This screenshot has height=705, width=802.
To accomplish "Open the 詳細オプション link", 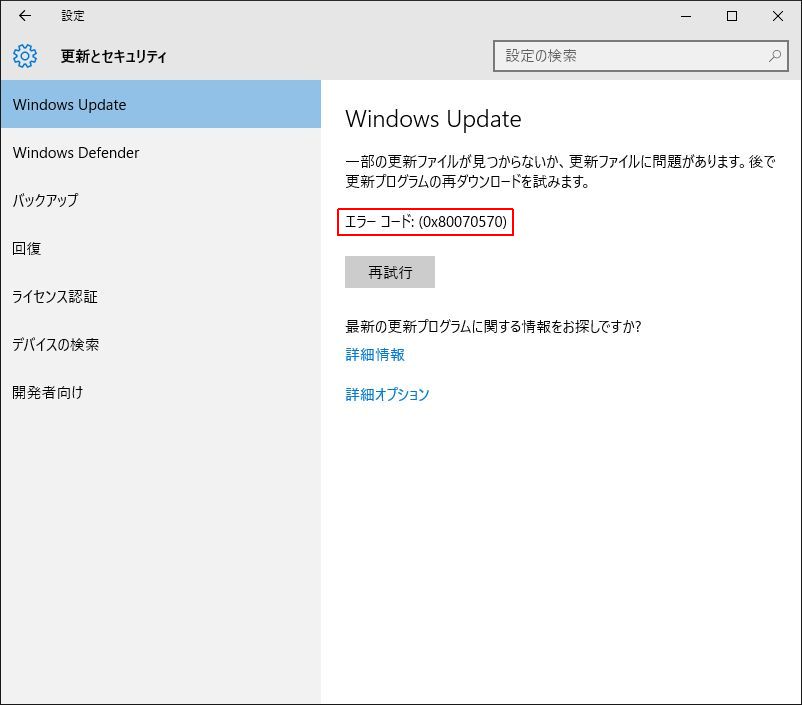I will (387, 394).
